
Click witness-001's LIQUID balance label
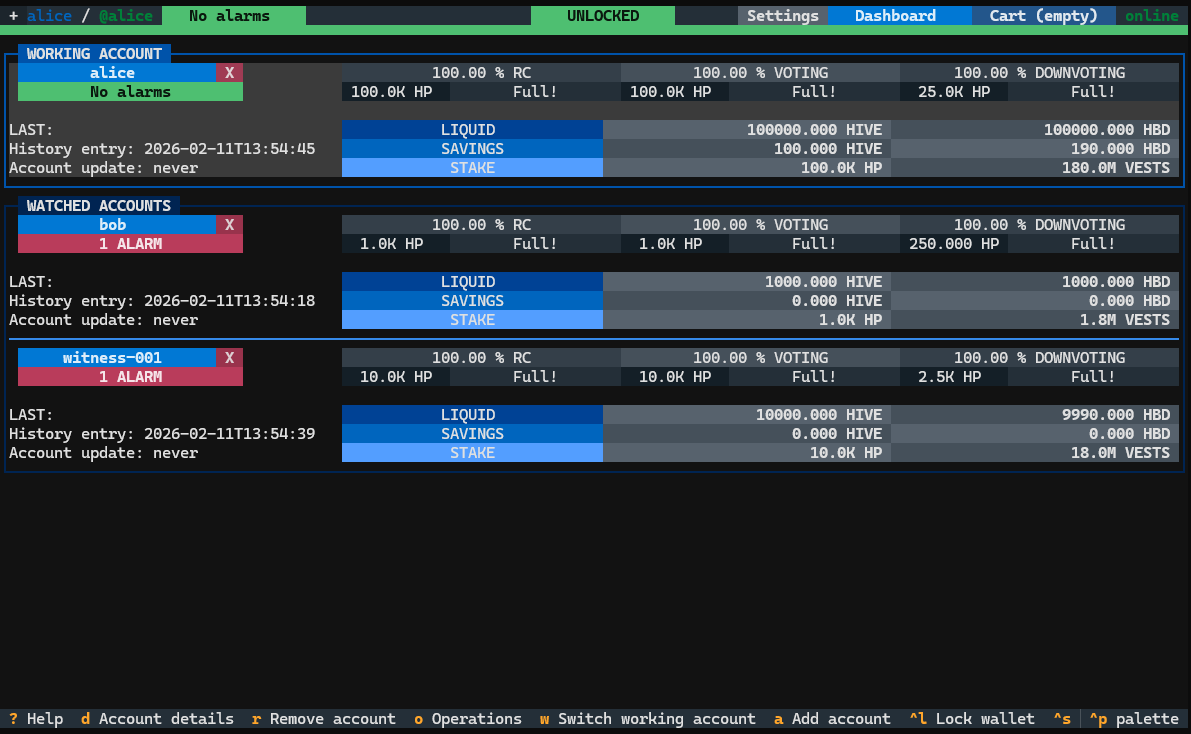coord(472,414)
